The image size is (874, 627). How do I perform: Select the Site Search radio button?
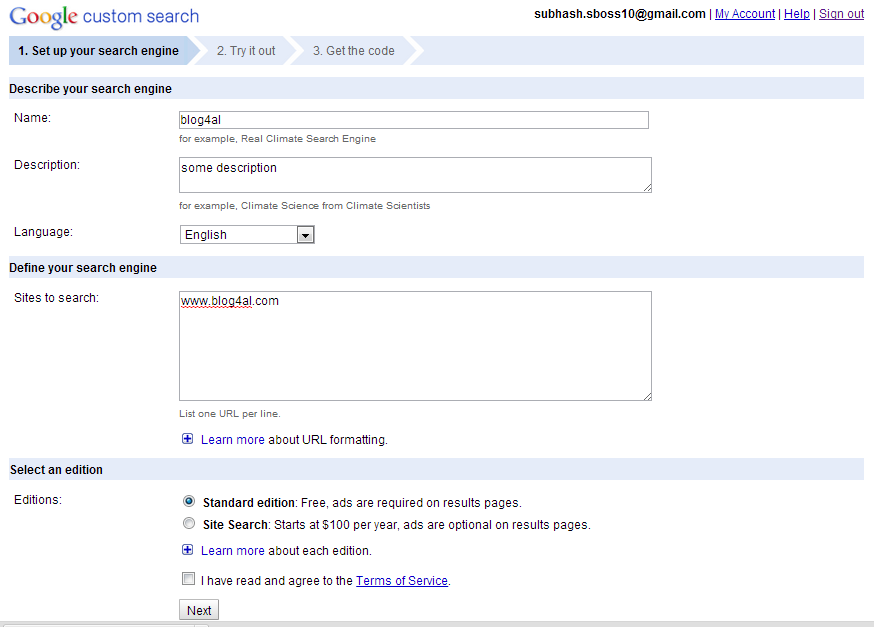click(189, 523)
